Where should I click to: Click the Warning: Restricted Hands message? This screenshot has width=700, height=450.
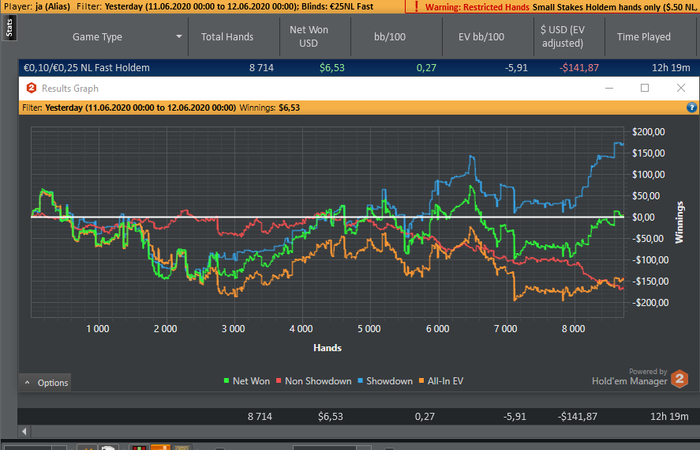pos(561,7)
